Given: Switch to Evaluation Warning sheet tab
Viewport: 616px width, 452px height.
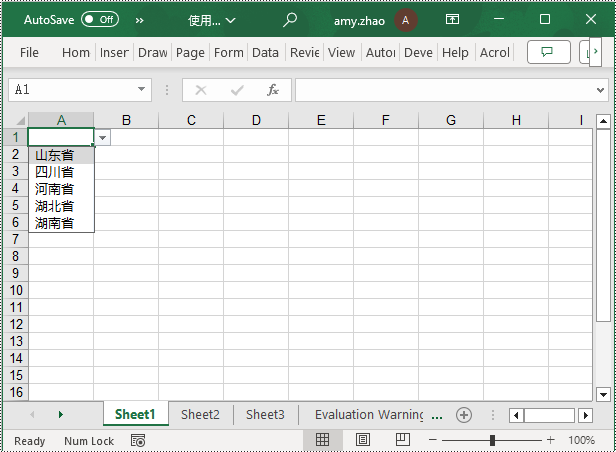Looking at the screenshot, I should pyautogui.click(x=369, y=415).
